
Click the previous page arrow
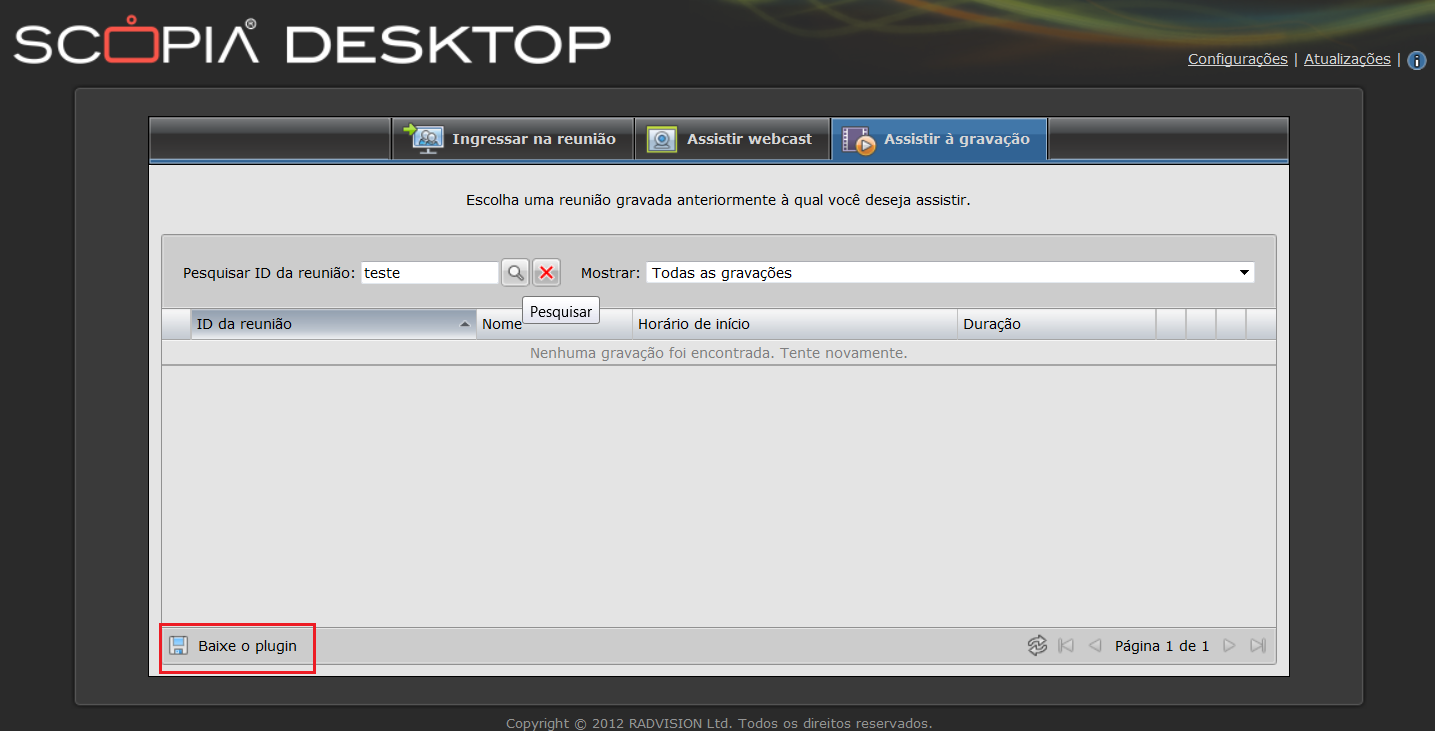click(x=1094, y=646)
